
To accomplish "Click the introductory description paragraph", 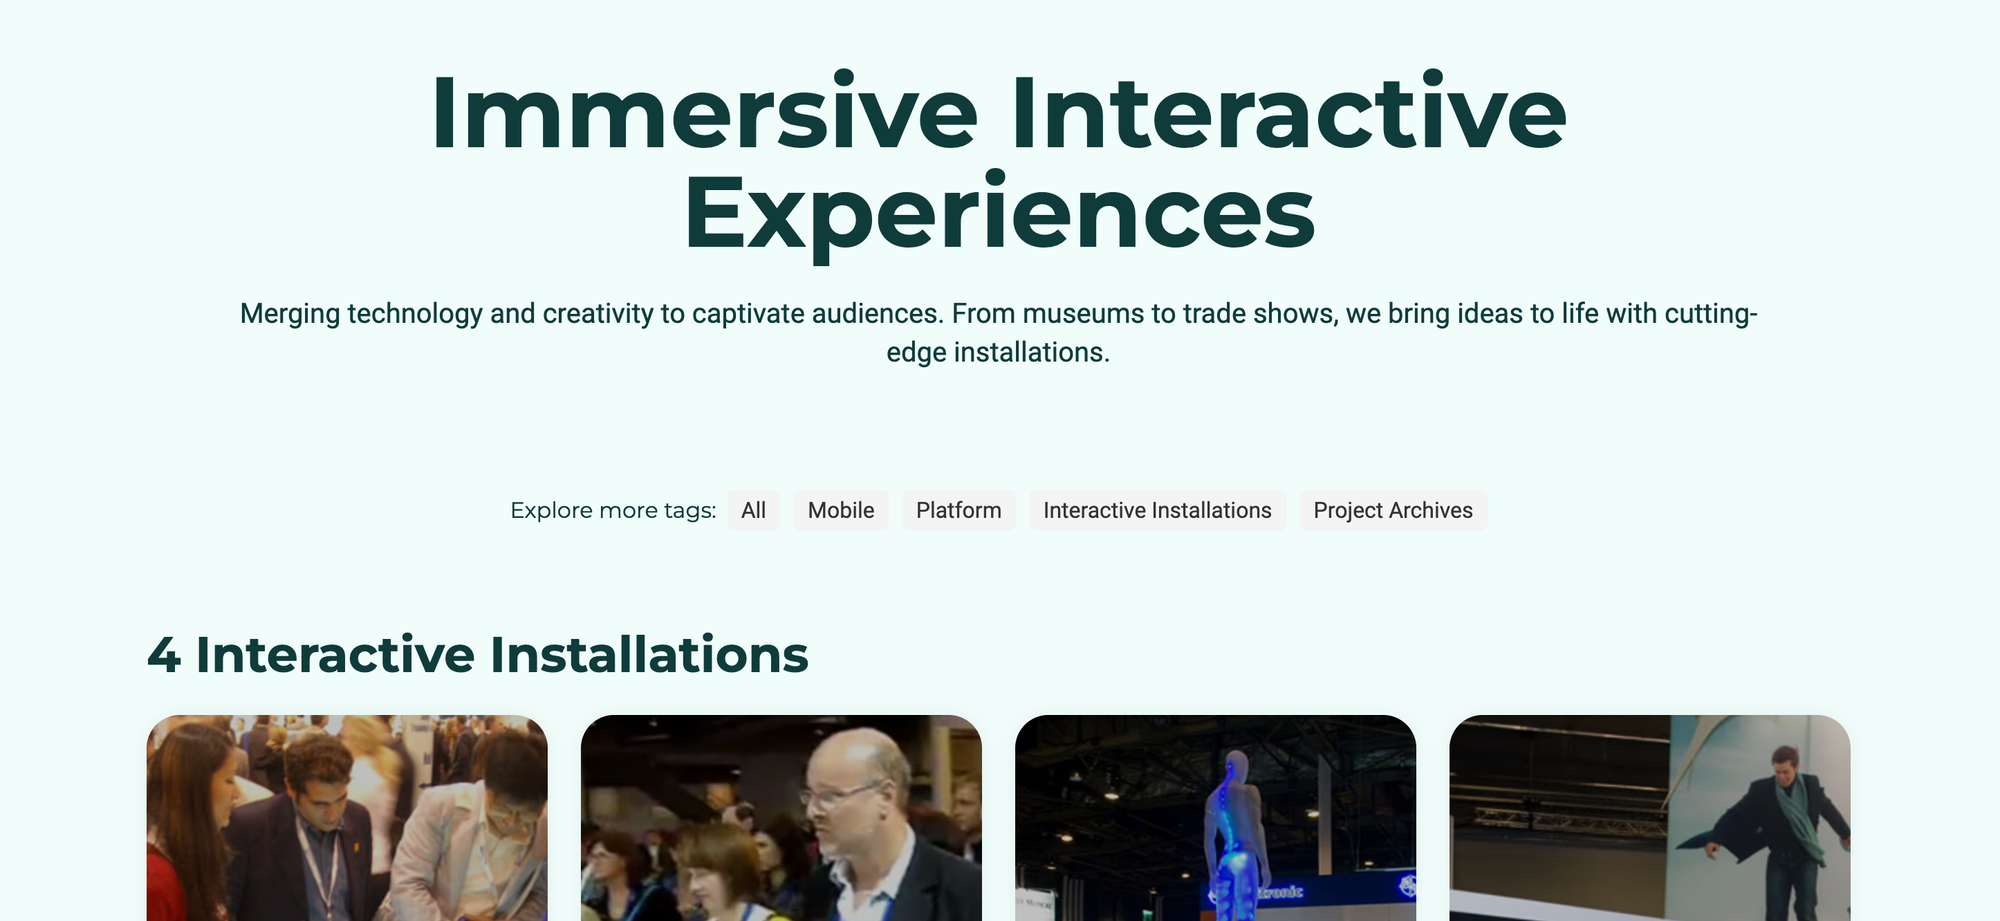I will (x=998, y=330).
